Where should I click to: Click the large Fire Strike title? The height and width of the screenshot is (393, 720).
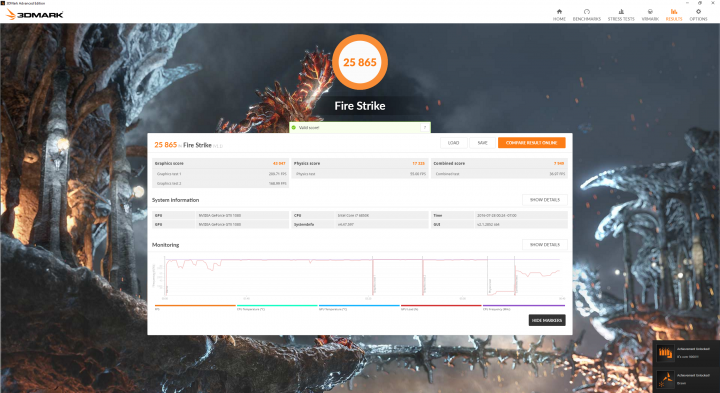click(x=360, y=106)
